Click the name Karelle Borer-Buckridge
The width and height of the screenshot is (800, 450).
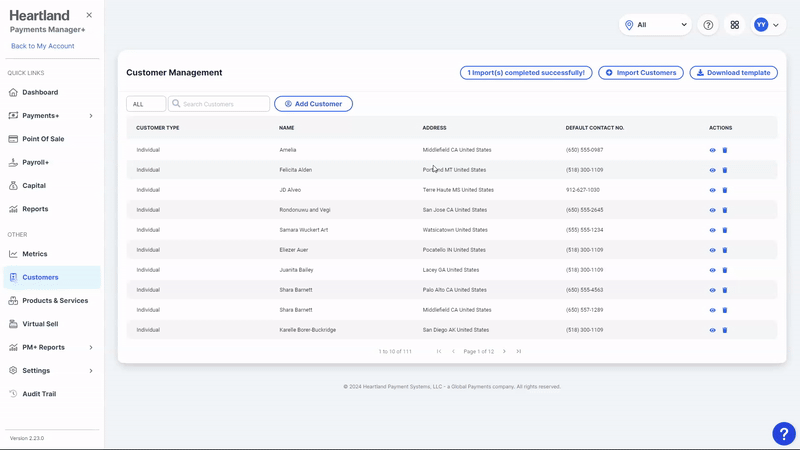point(308,330)
